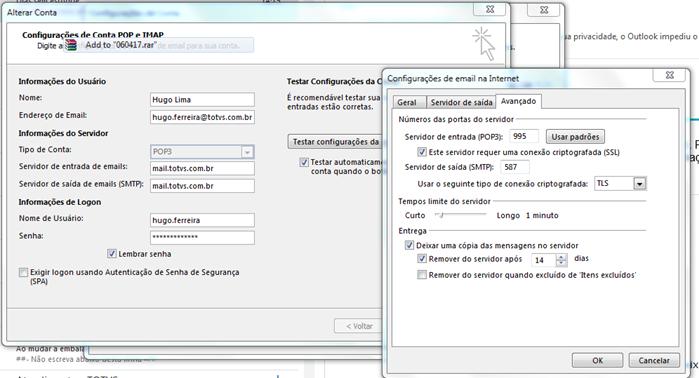Decrease the days value with the spinner down arrow

click(562, 263)
